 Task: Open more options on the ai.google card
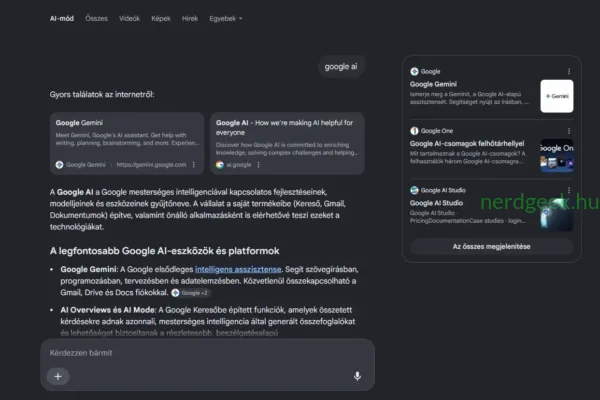click(259, 165)
